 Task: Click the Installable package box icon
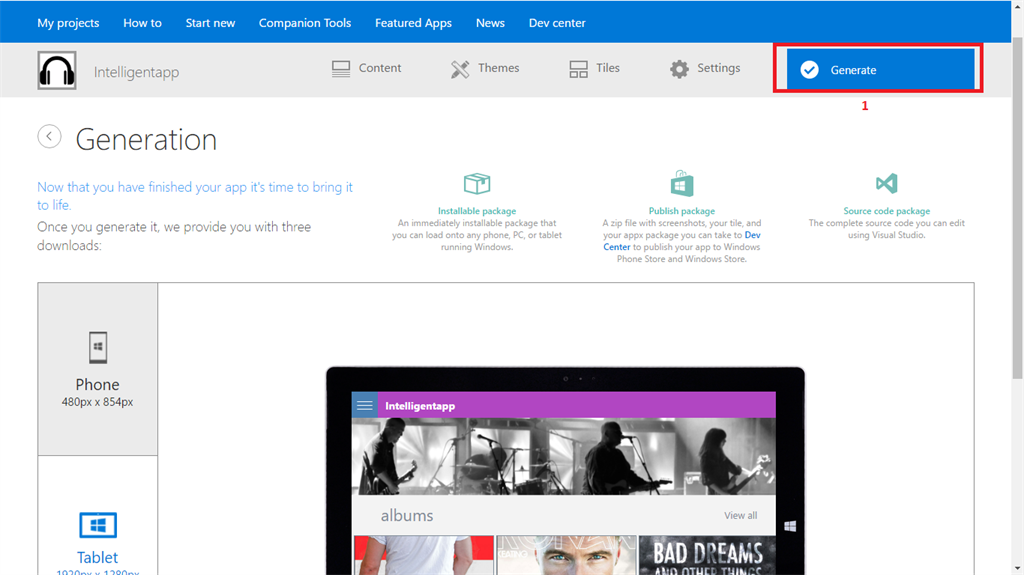[477, 184]
